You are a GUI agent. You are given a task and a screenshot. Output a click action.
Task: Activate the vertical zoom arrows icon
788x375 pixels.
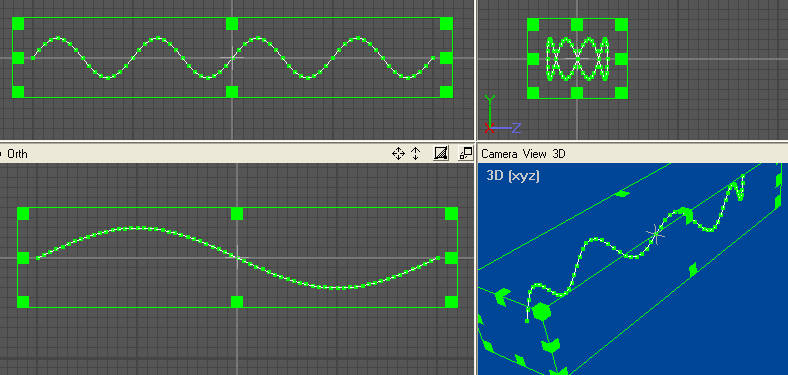pyautogui.click(x=416, y=153)
